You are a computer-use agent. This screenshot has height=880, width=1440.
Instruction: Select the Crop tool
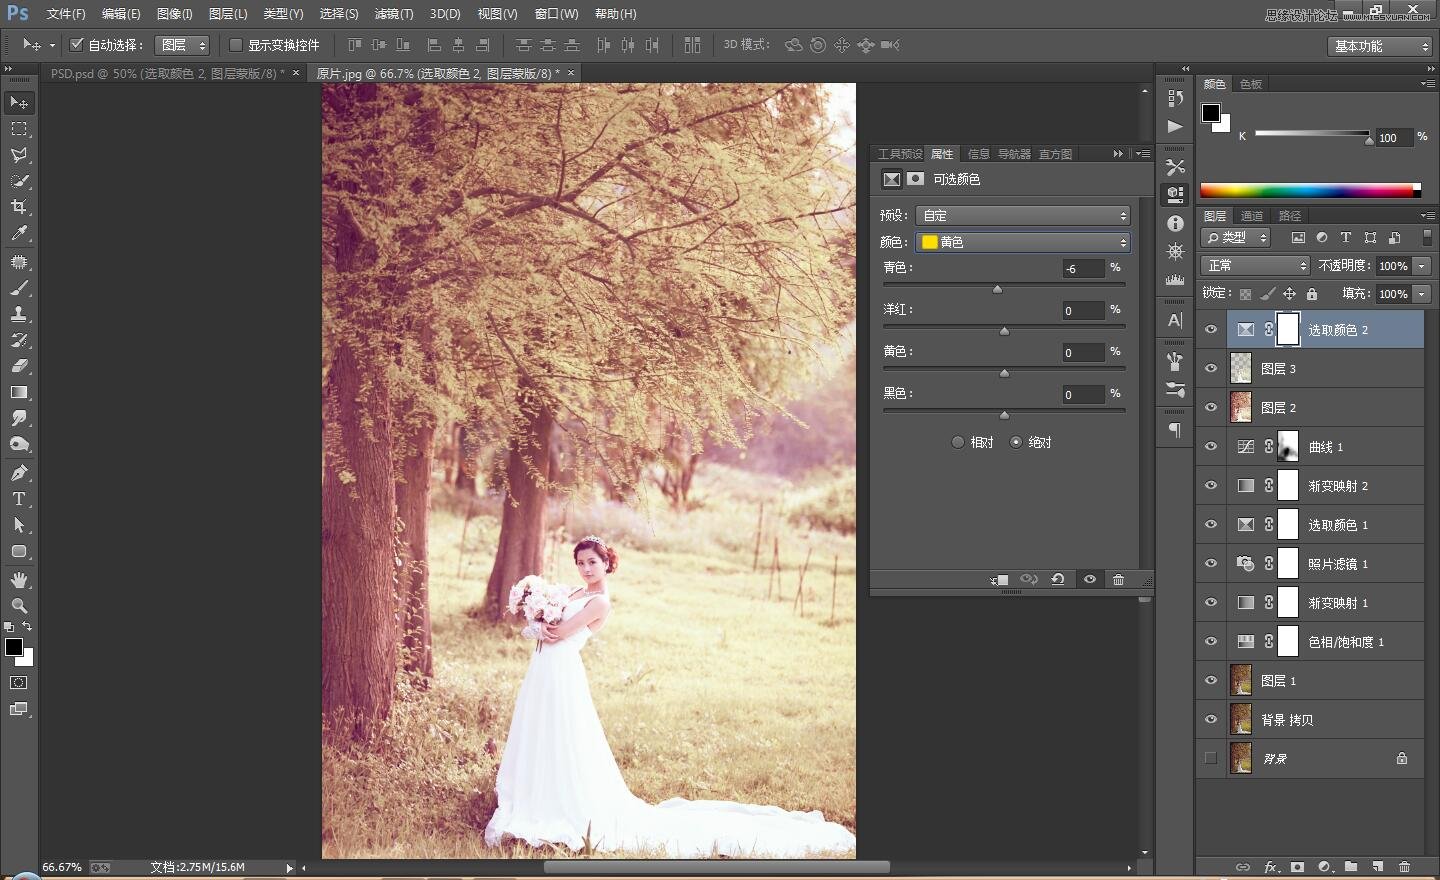[x=19, y=207]
